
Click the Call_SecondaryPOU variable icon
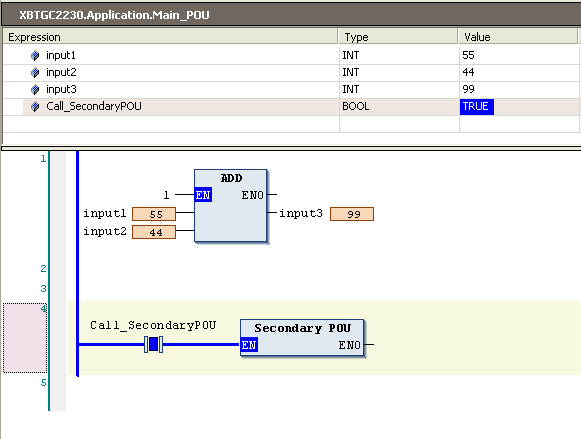[x=35, y=107]
